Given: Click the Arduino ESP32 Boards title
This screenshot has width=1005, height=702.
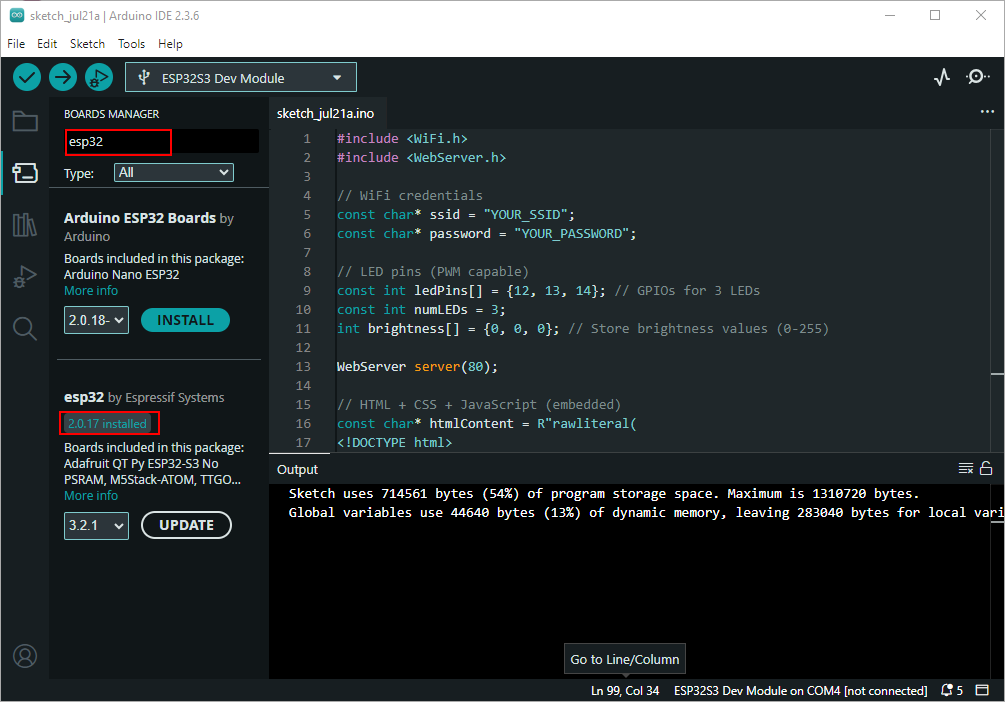Looking at the screenshot, I should click(140, 218).
